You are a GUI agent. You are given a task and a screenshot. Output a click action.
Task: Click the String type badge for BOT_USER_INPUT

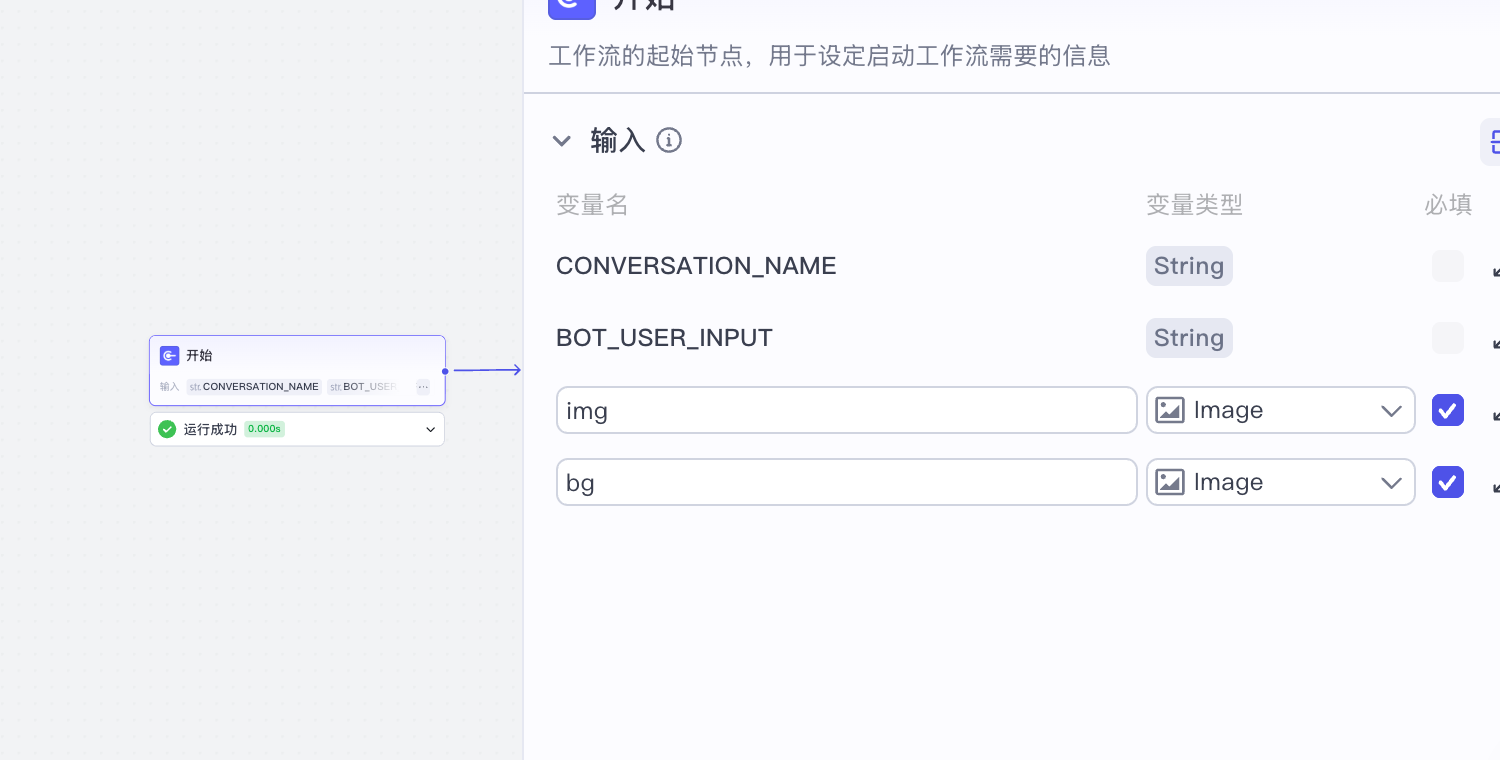[x=1189, y=338]
